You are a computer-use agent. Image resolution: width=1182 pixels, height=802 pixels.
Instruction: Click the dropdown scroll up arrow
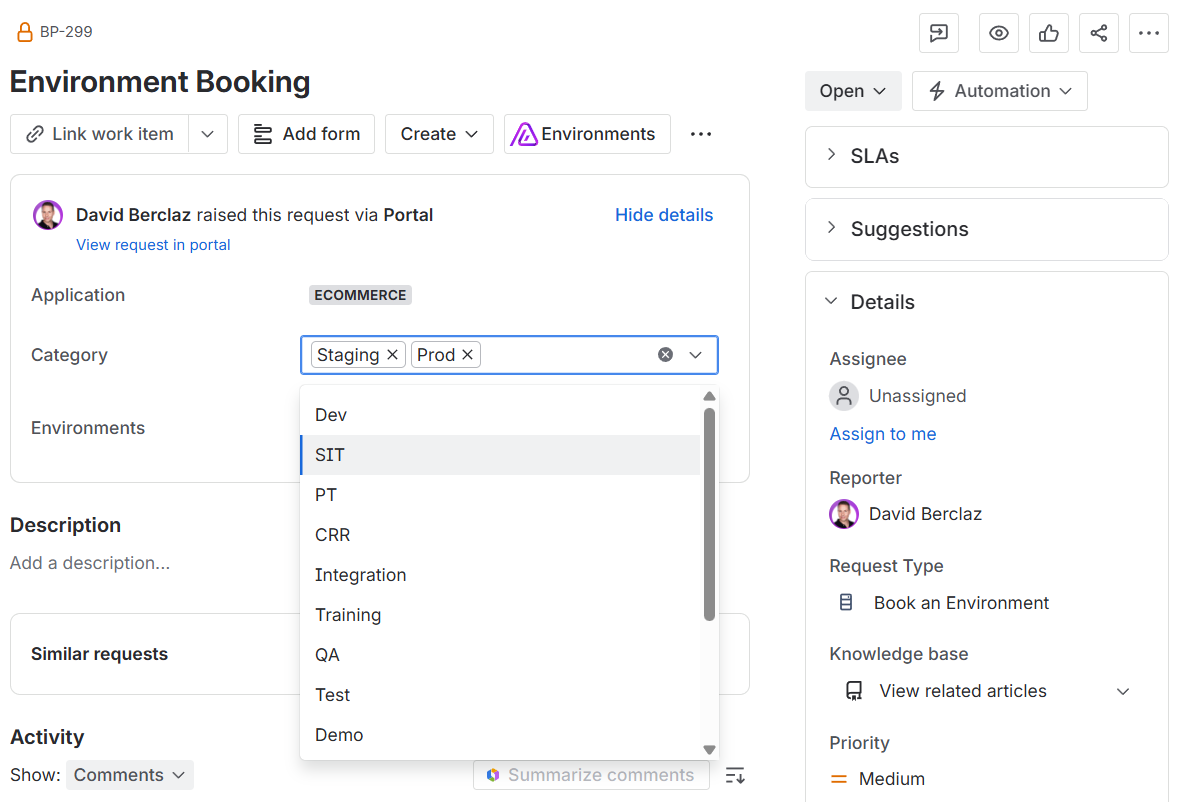tap(709, 396)
